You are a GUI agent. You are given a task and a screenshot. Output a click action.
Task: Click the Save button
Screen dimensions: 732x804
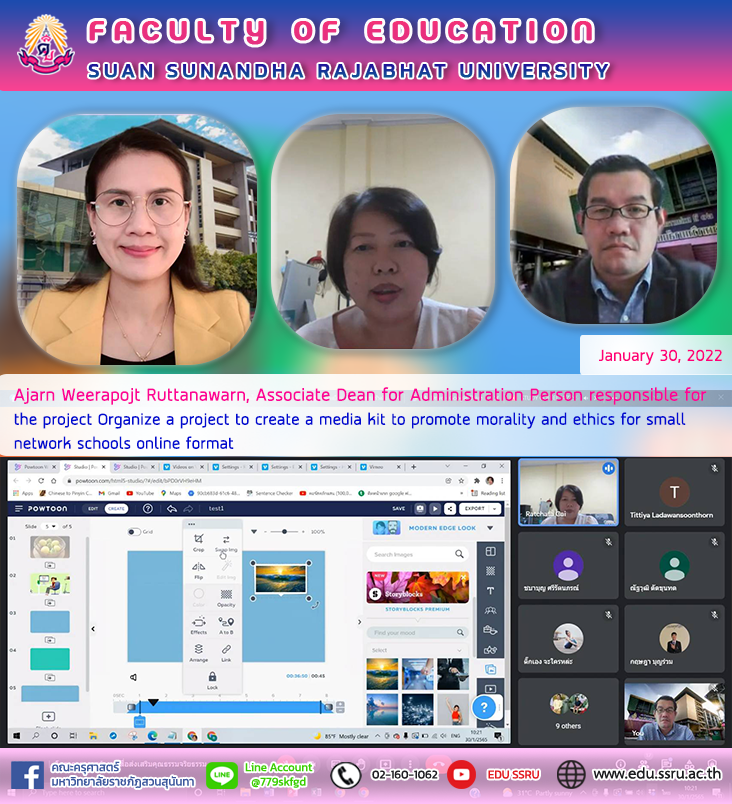pyautogui.click(x=398, y=508)
